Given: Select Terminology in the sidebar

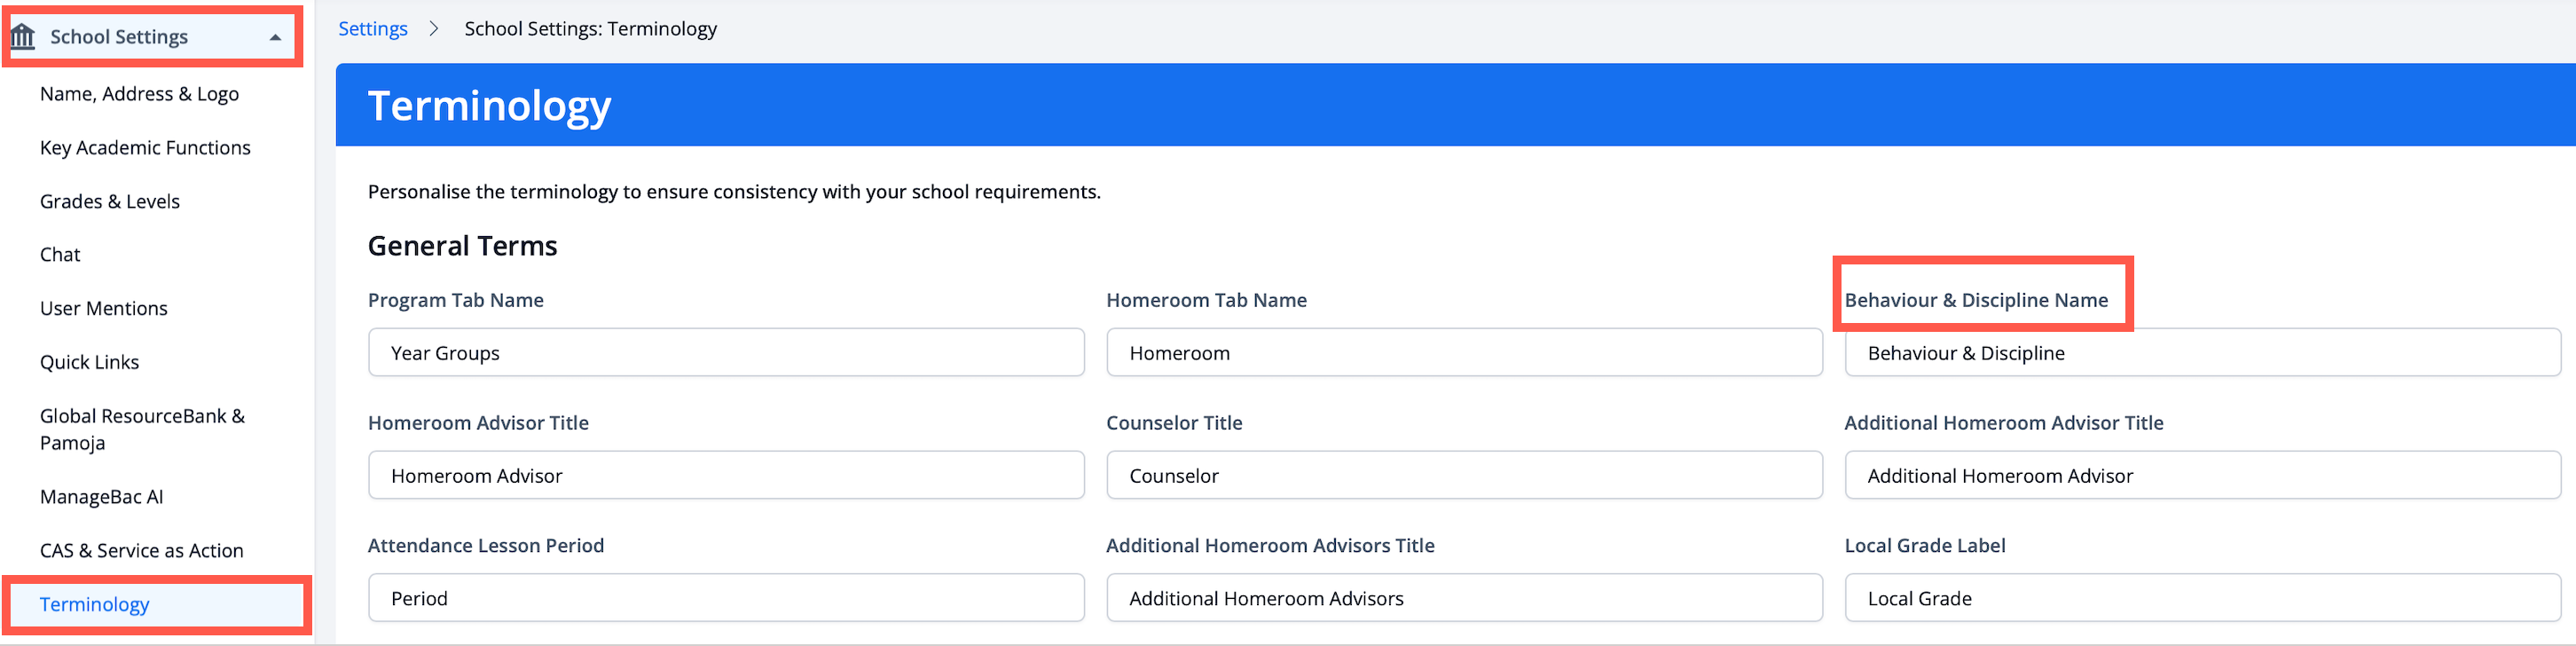Looking at the screenshot, I should click(94, 604).
